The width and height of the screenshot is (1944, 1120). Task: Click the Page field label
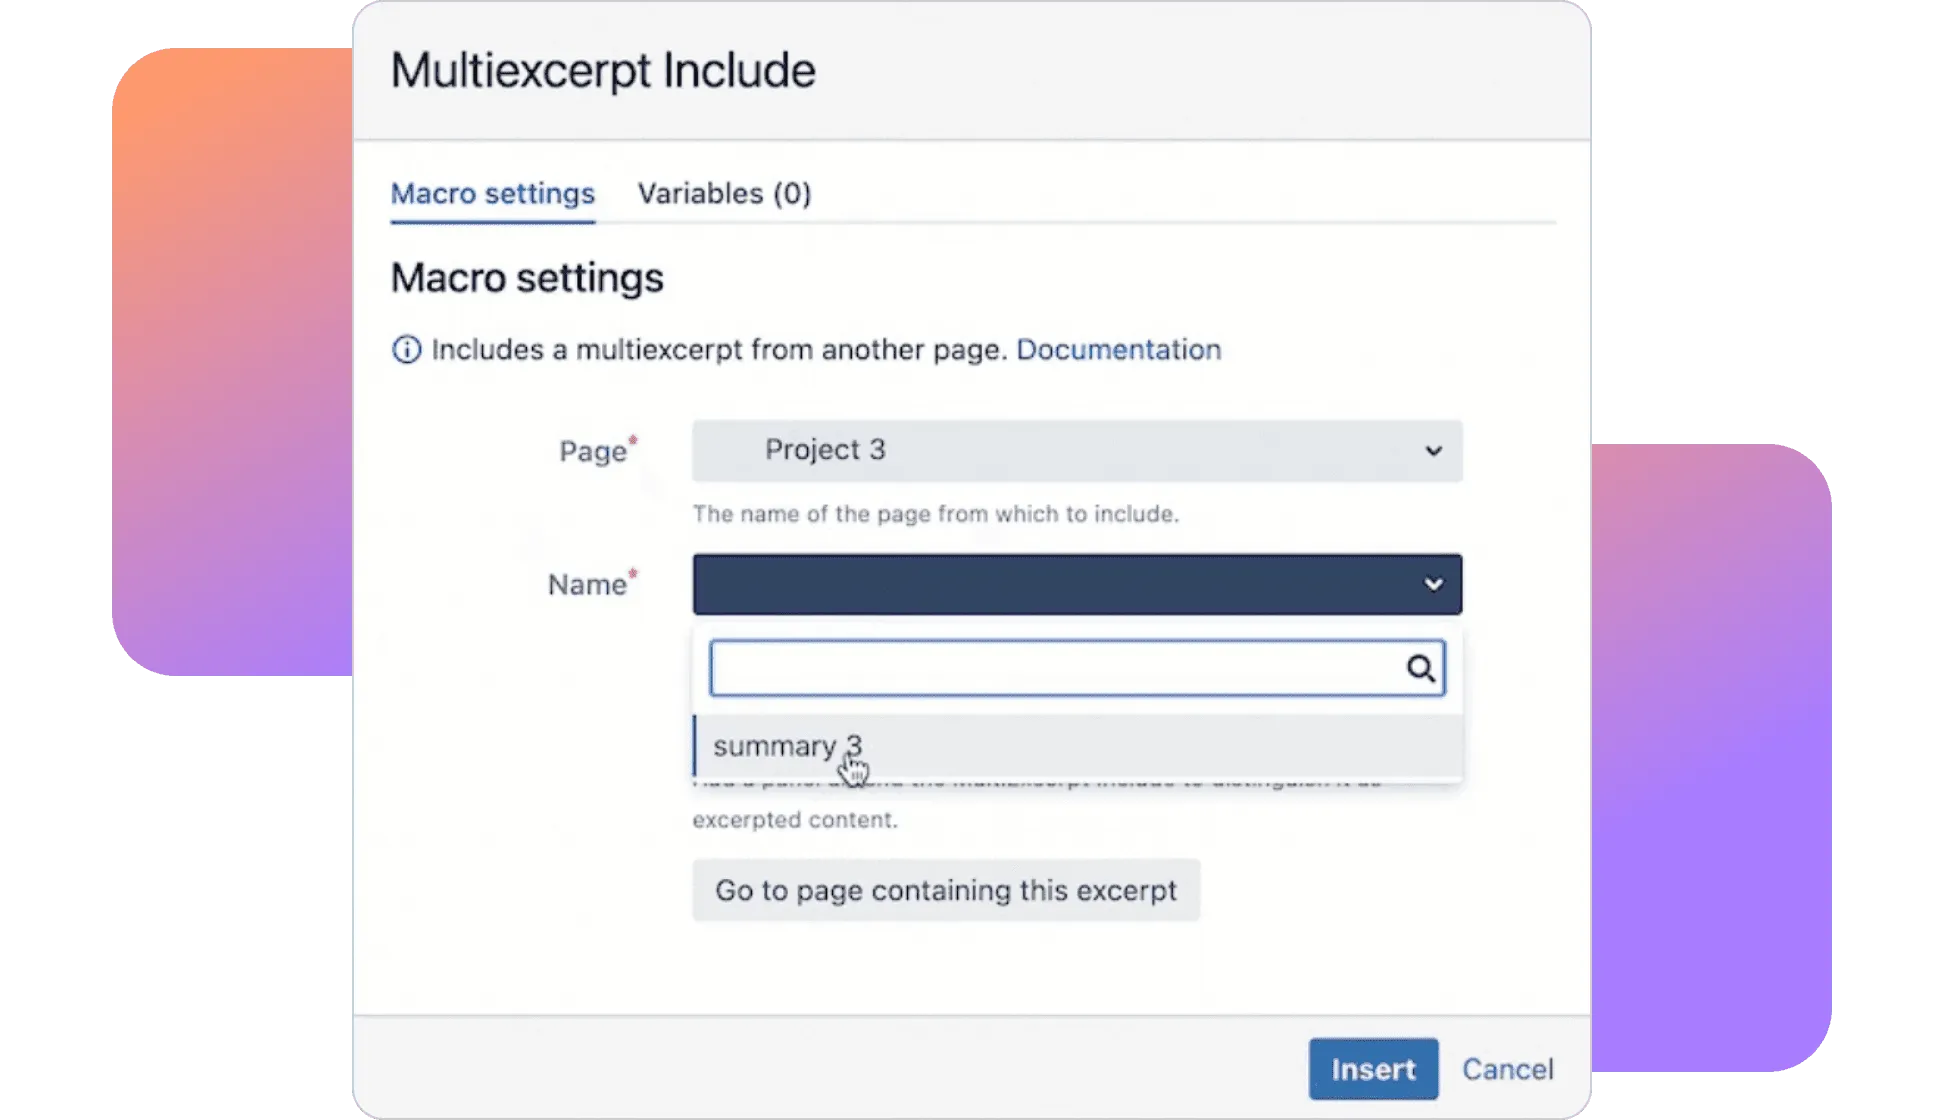click(x=593, y=451)
